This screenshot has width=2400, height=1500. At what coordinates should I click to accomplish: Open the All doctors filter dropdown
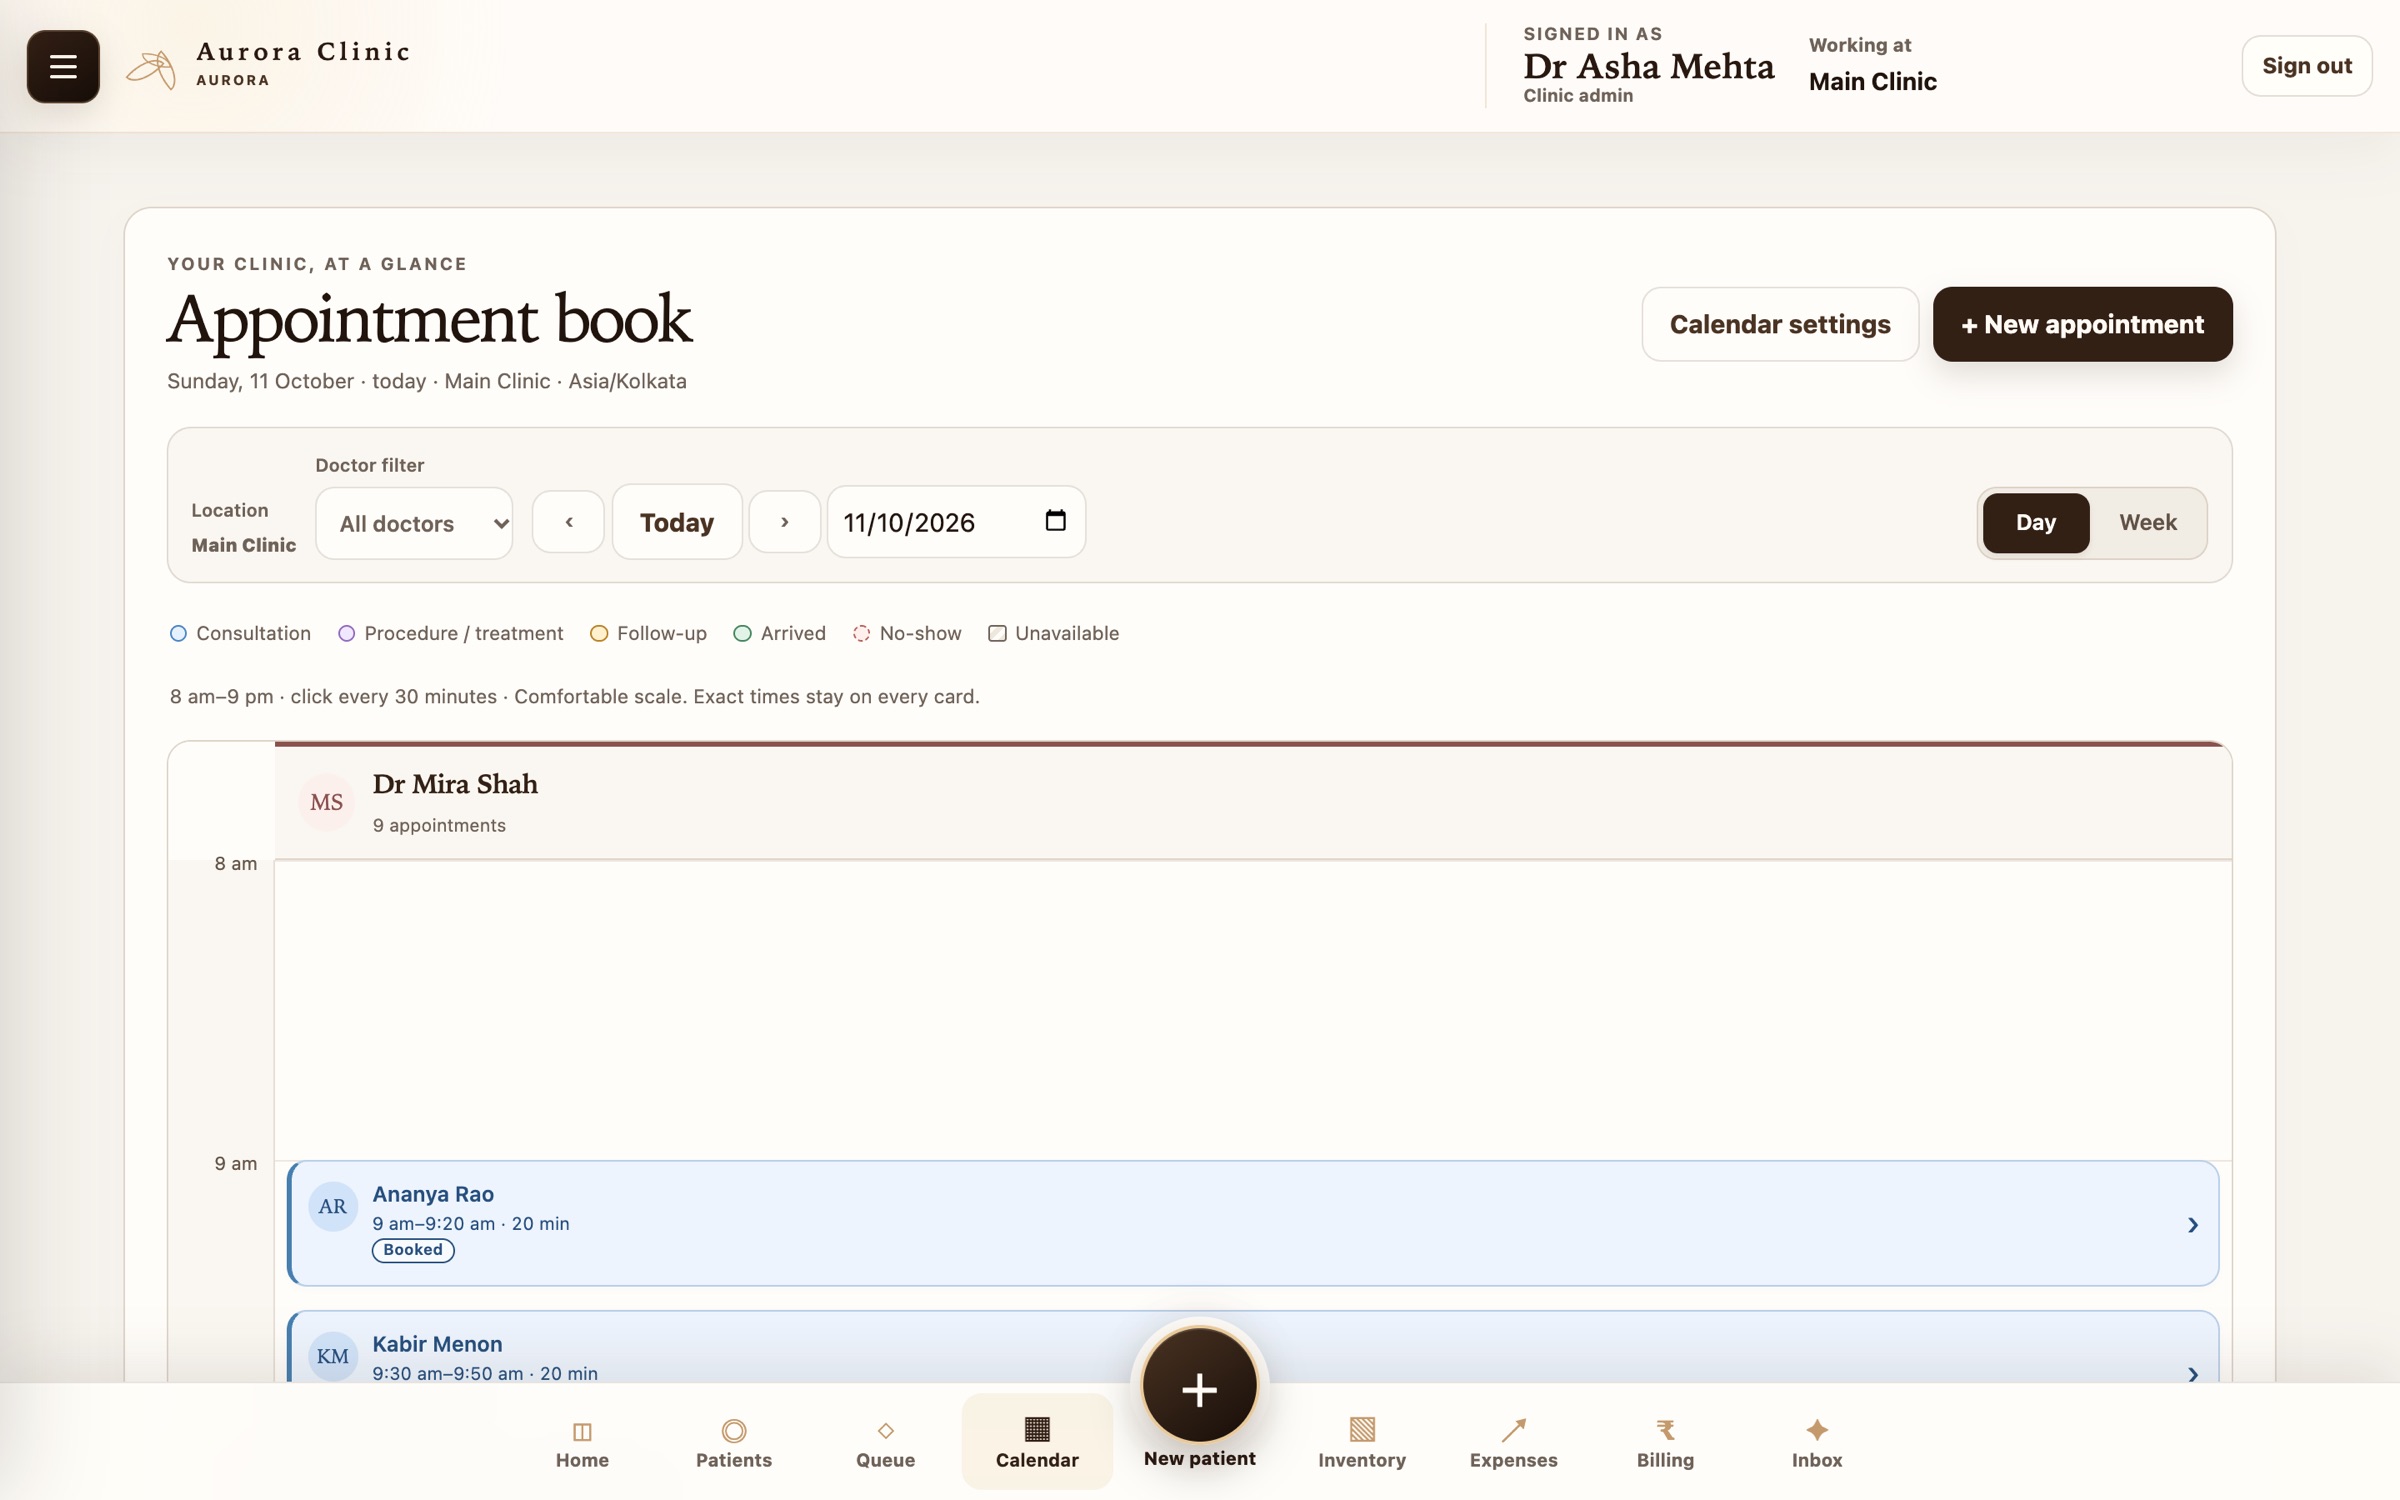(x=414, y=523)
